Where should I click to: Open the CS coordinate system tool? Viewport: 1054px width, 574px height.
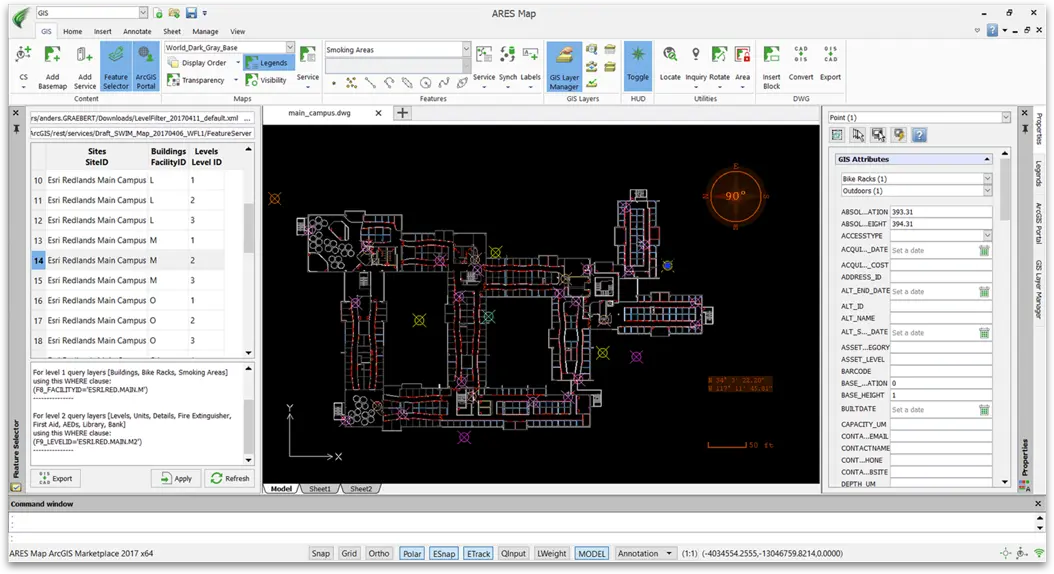[24, 66]
